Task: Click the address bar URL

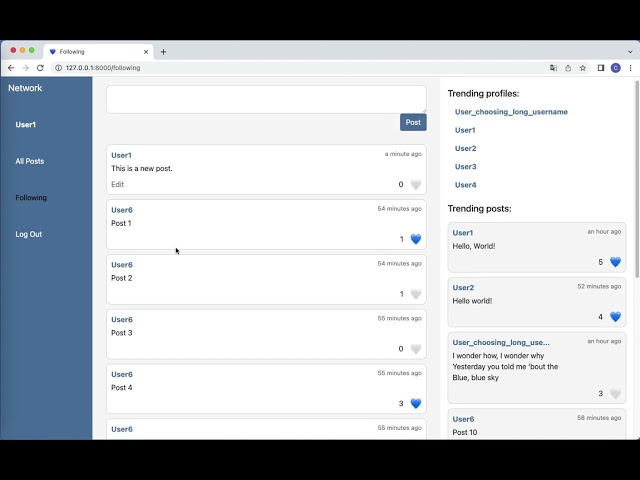Action: click(103, 68)
